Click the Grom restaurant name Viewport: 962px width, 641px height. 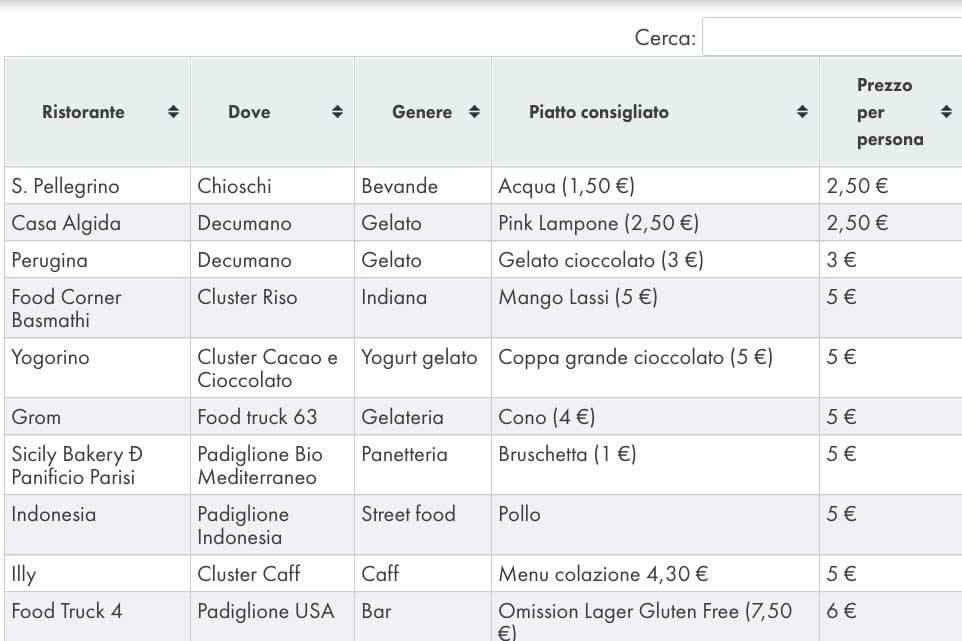click(x=36, y=417)
